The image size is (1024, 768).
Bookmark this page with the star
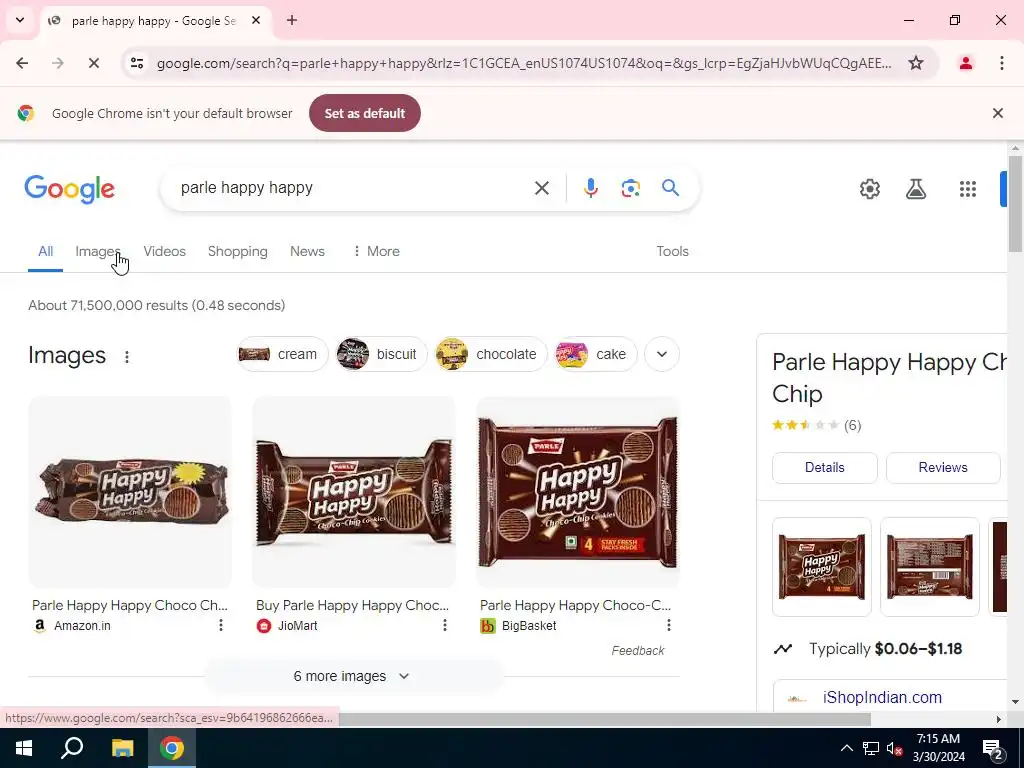[916, 63]
